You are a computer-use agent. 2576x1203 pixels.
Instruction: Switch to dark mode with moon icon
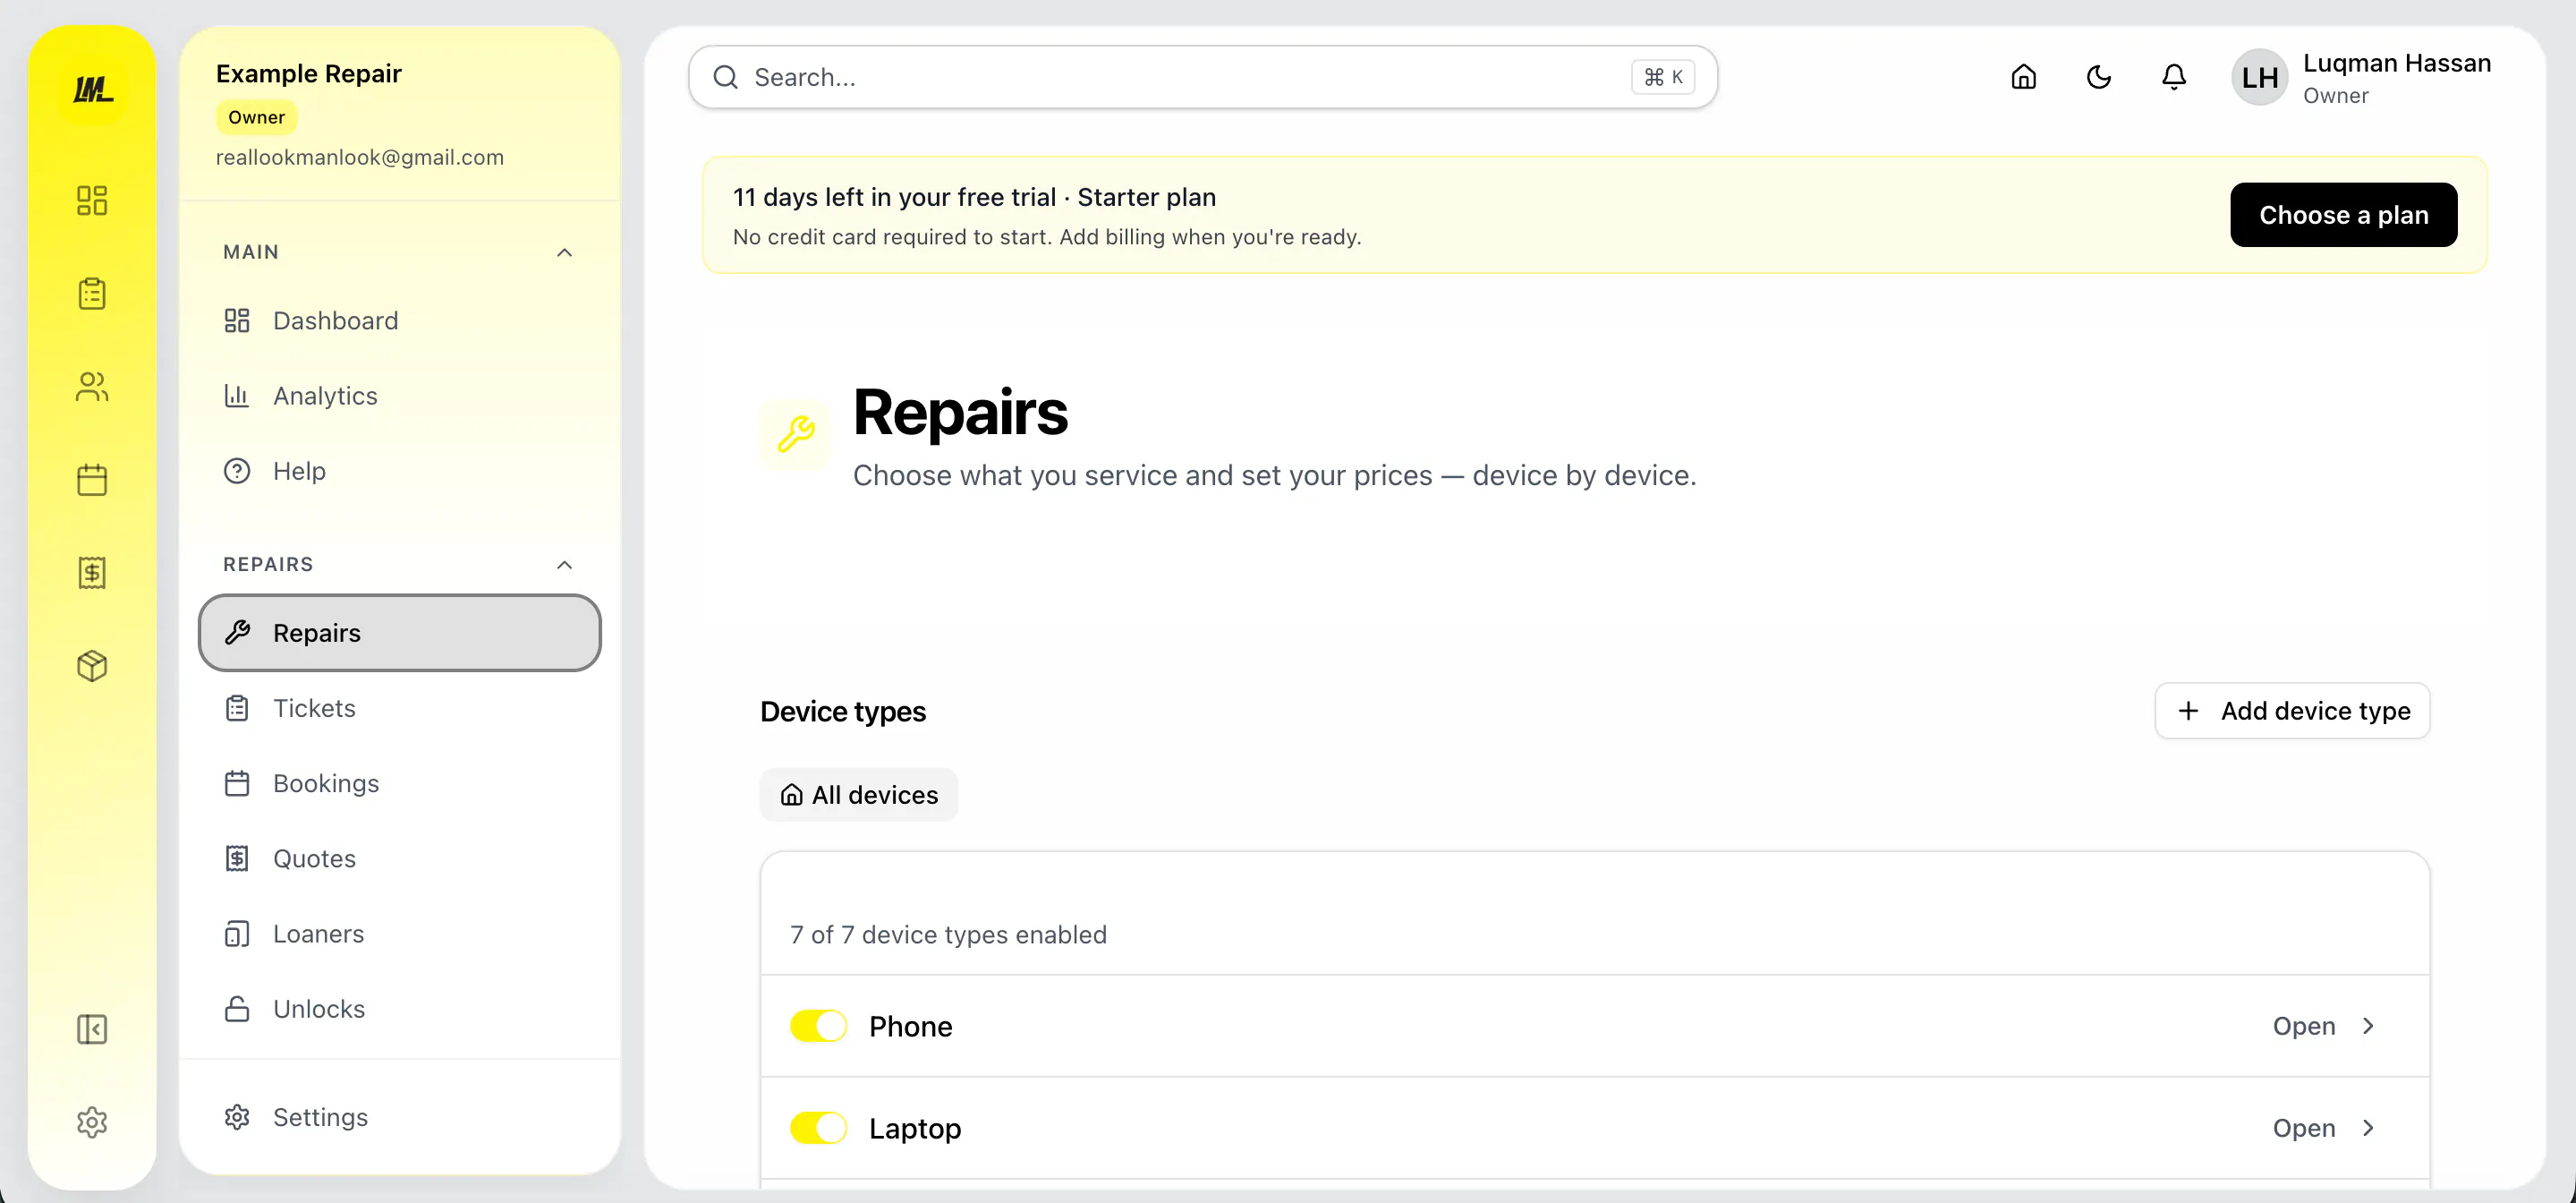[2098, 77]
